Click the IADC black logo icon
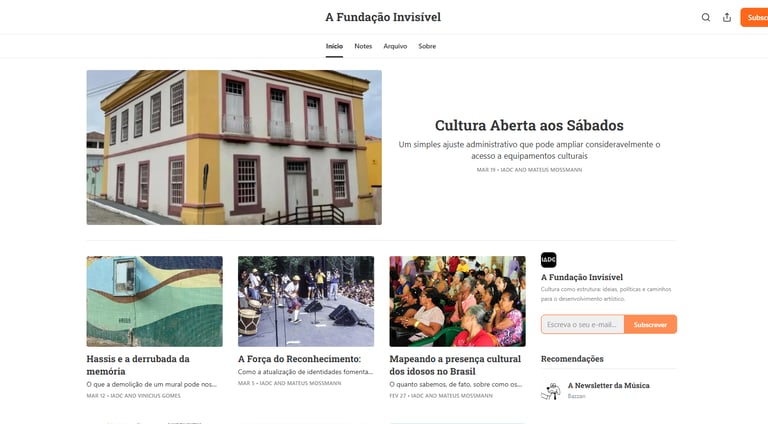Viewport: 768px width, 424px height. pyautogui.click(x=549, y=260)
